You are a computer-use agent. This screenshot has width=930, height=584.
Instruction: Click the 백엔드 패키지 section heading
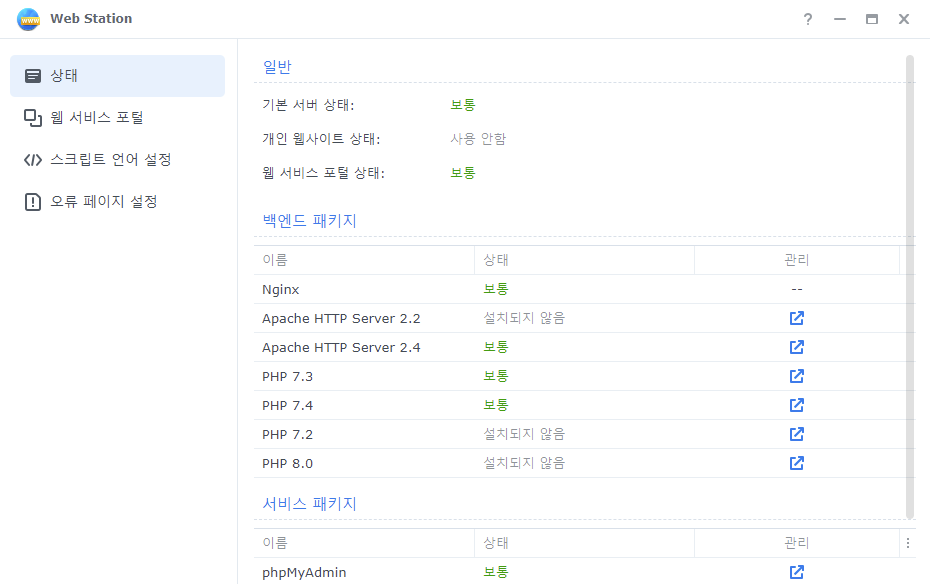(310, 221)
